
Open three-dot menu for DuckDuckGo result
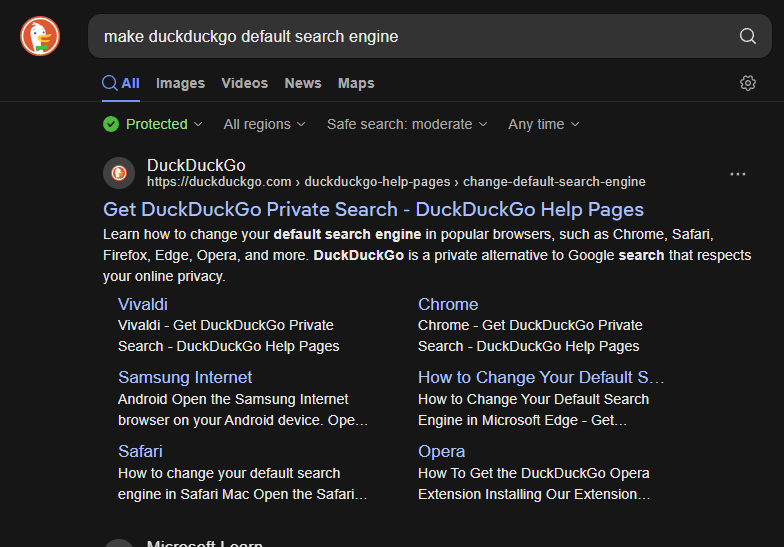point(738,174)
